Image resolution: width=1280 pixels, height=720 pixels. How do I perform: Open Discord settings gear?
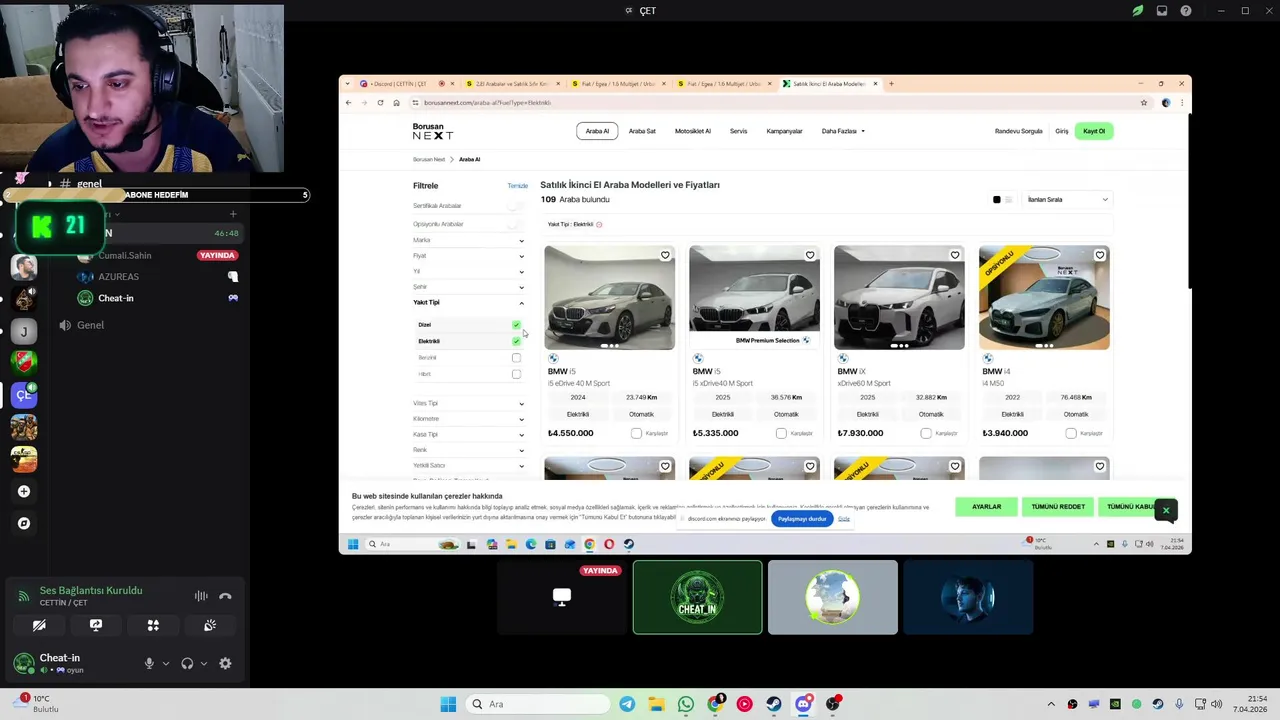pyautogui.click(x=225, y=663)
